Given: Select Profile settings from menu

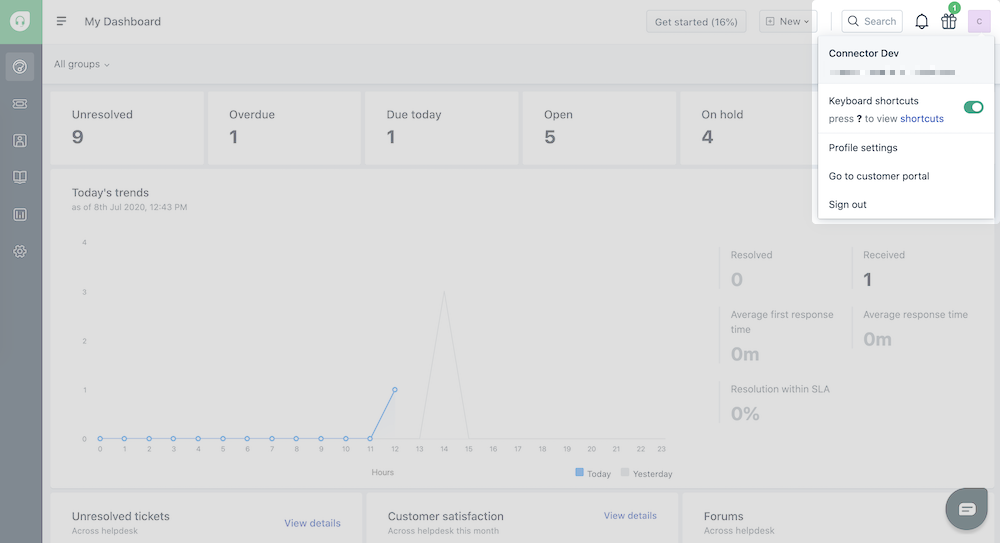Looking at the screenshot, I should (x=863, y=148).
